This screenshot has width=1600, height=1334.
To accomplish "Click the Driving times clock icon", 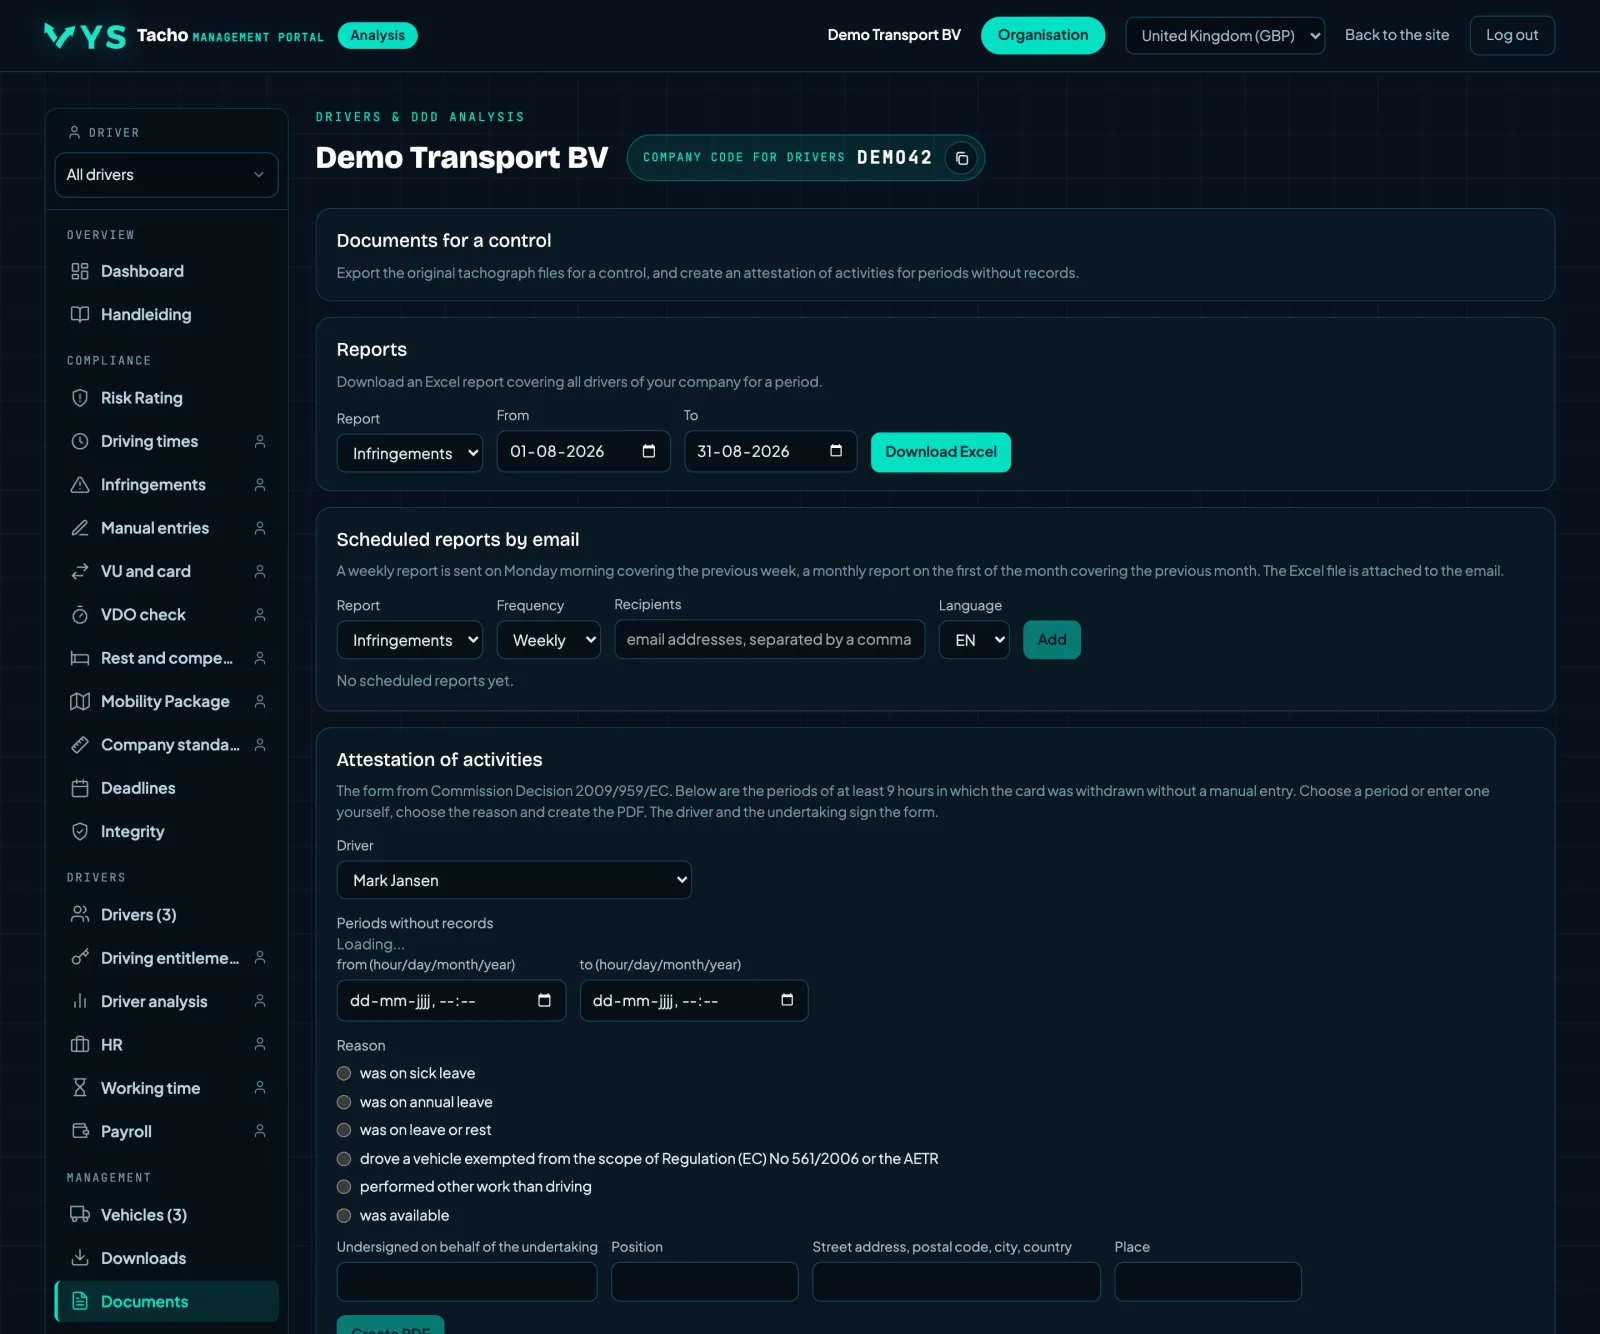I will (x=80, y=441).
